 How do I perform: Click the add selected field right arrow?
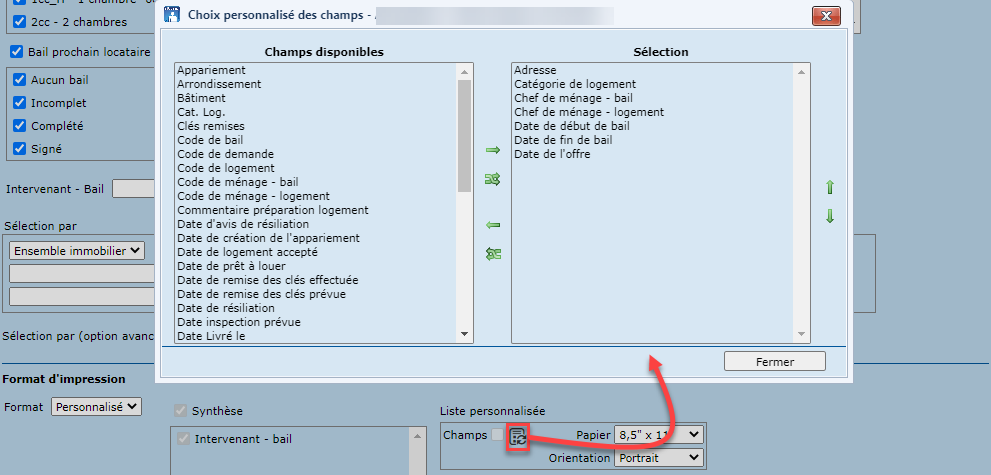492,150
